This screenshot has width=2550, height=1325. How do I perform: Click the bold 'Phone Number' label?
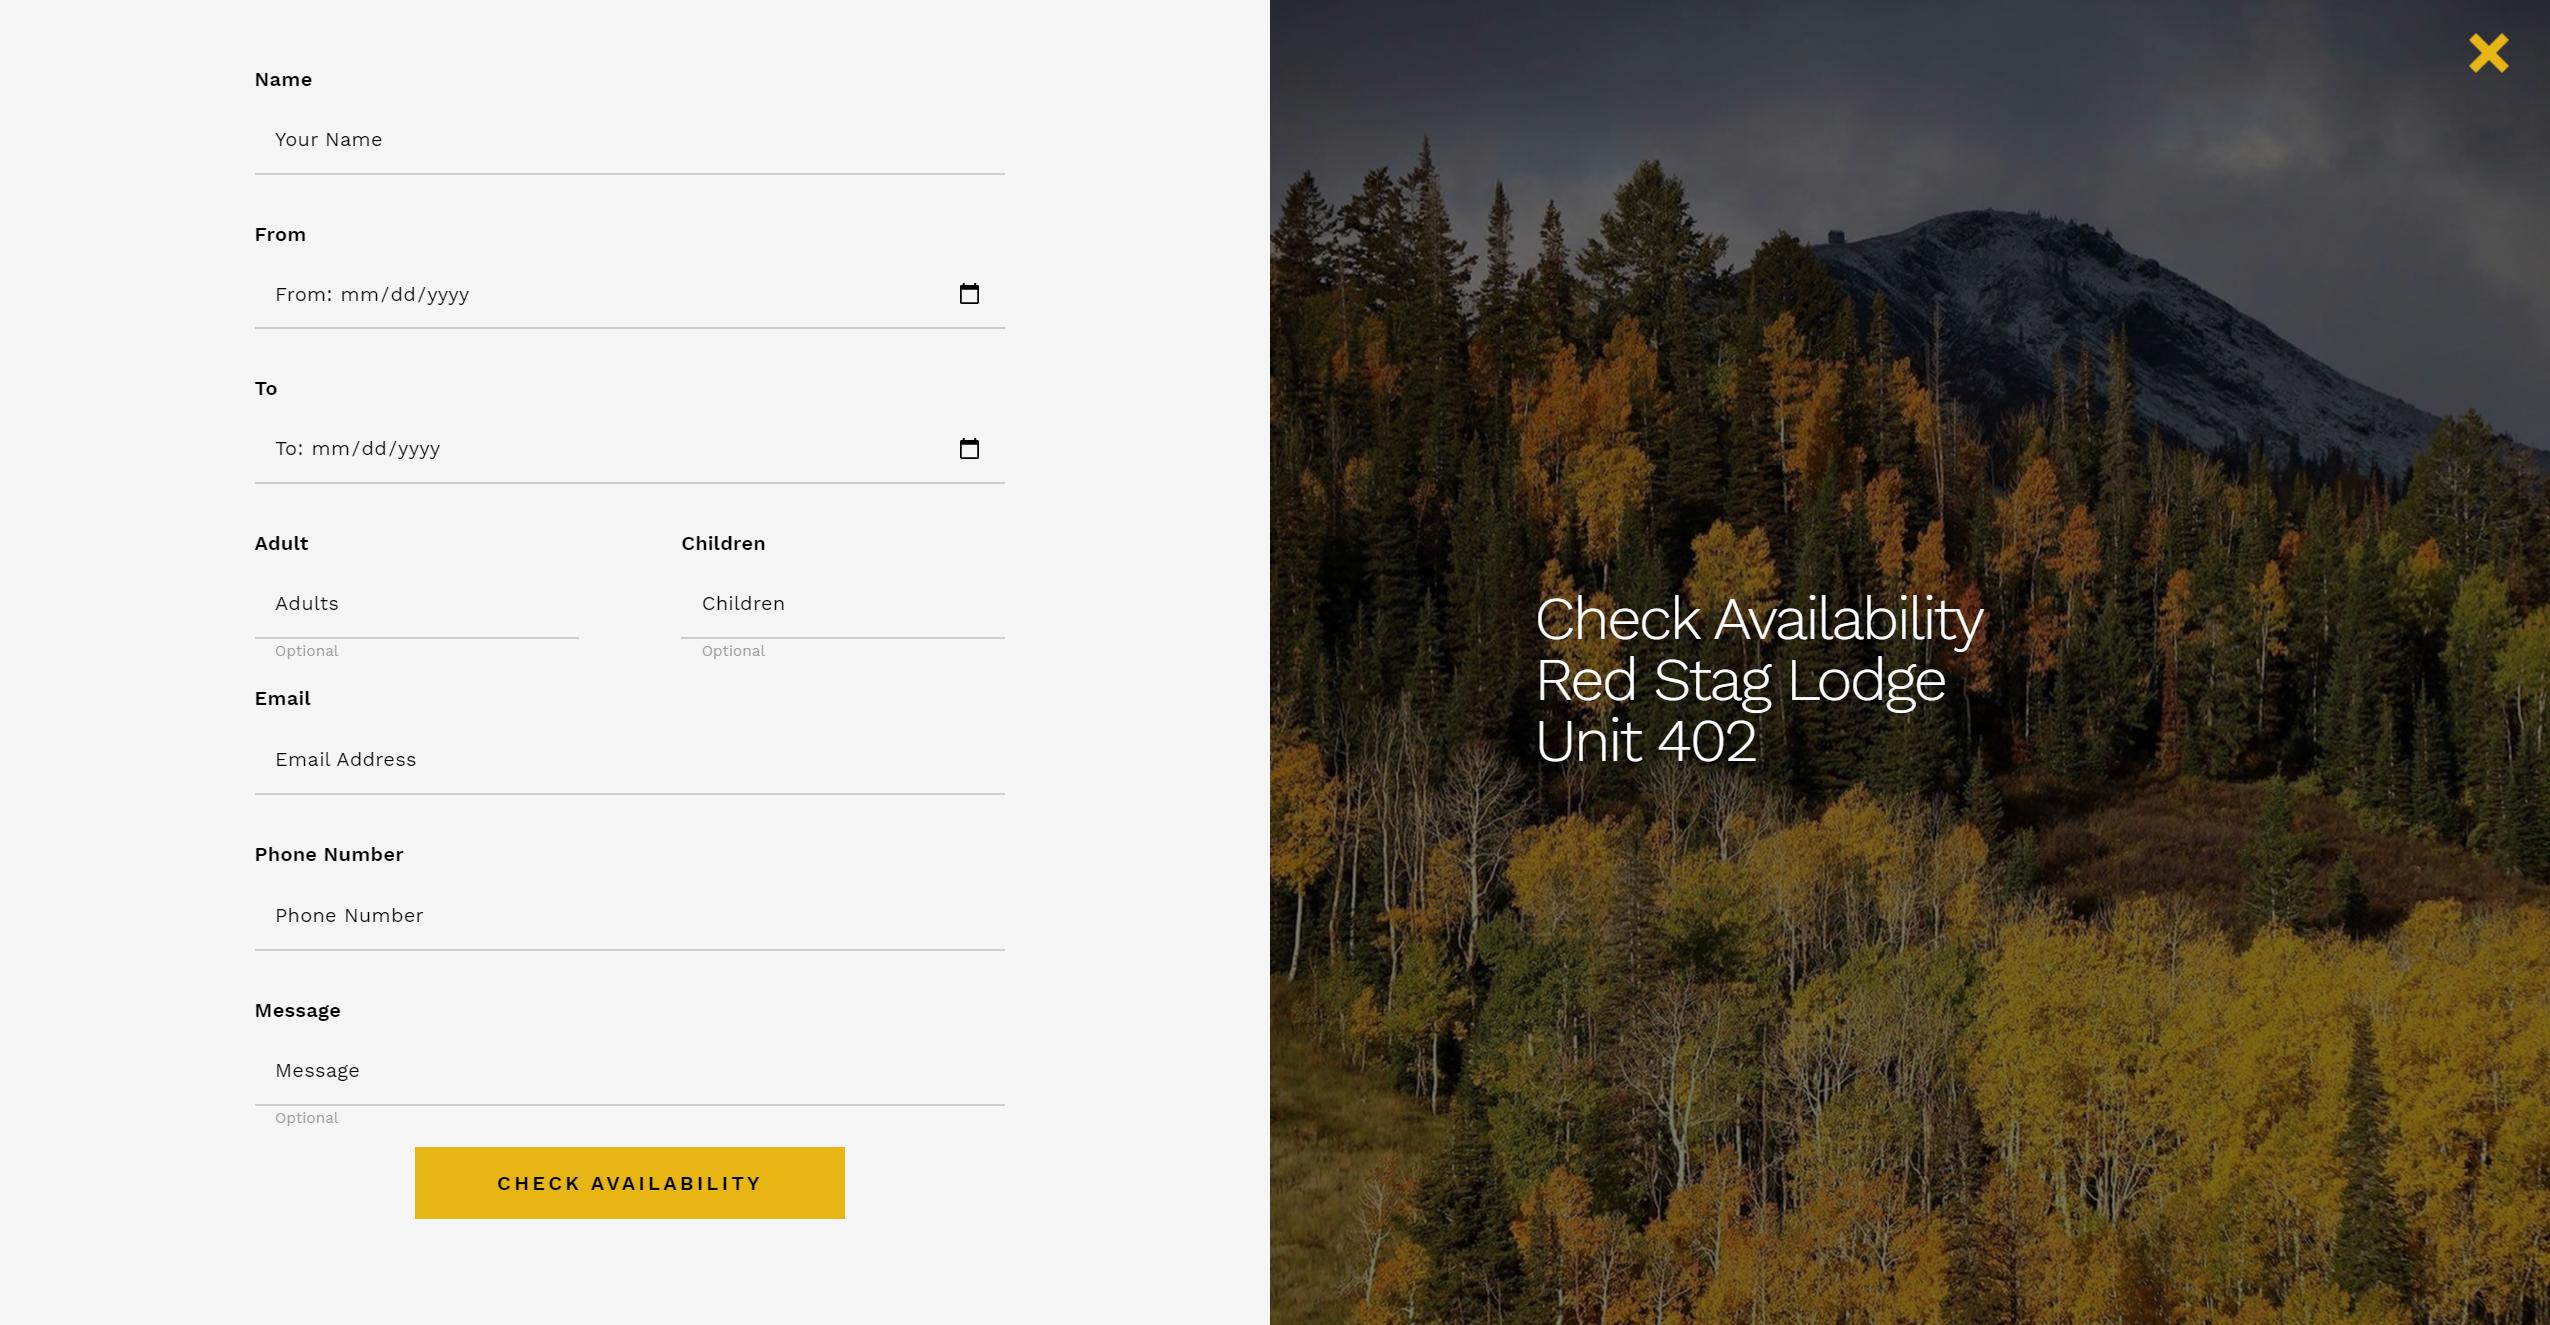(x=329, y=855)
